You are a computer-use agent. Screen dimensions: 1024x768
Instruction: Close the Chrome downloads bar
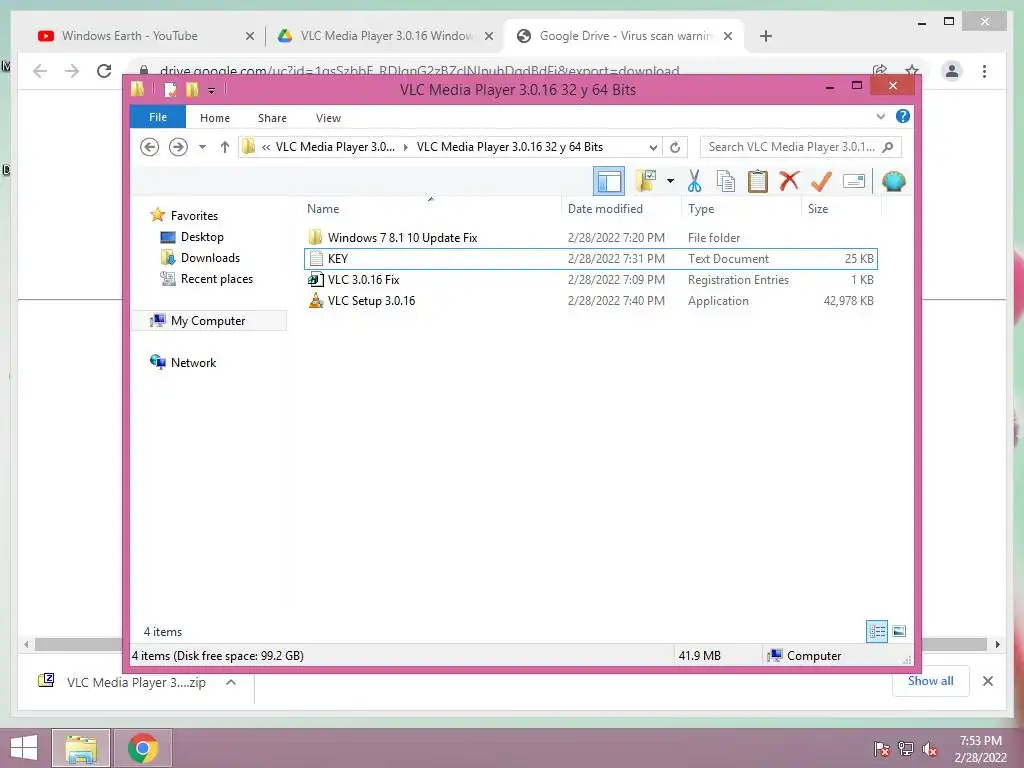[987, 681]
